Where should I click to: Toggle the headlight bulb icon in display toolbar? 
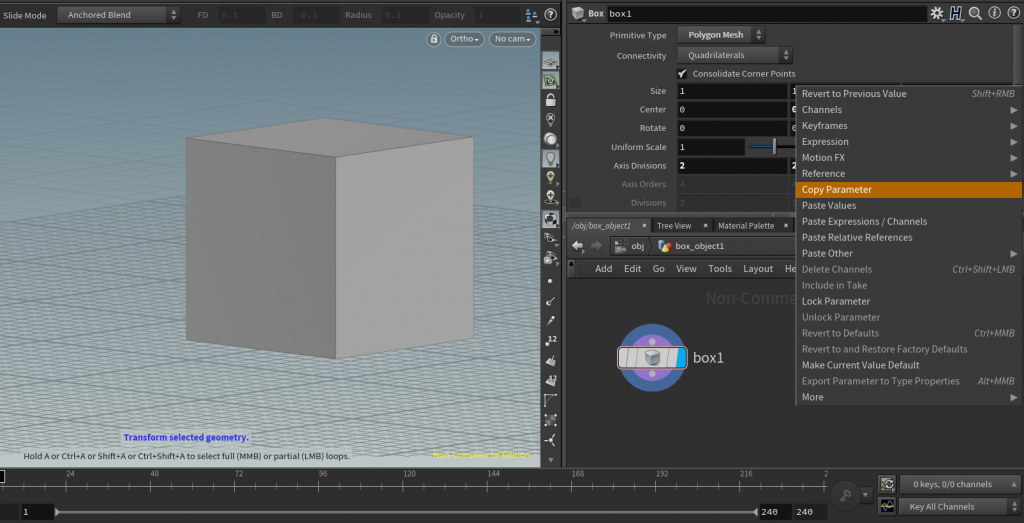(x=551, y=158)
